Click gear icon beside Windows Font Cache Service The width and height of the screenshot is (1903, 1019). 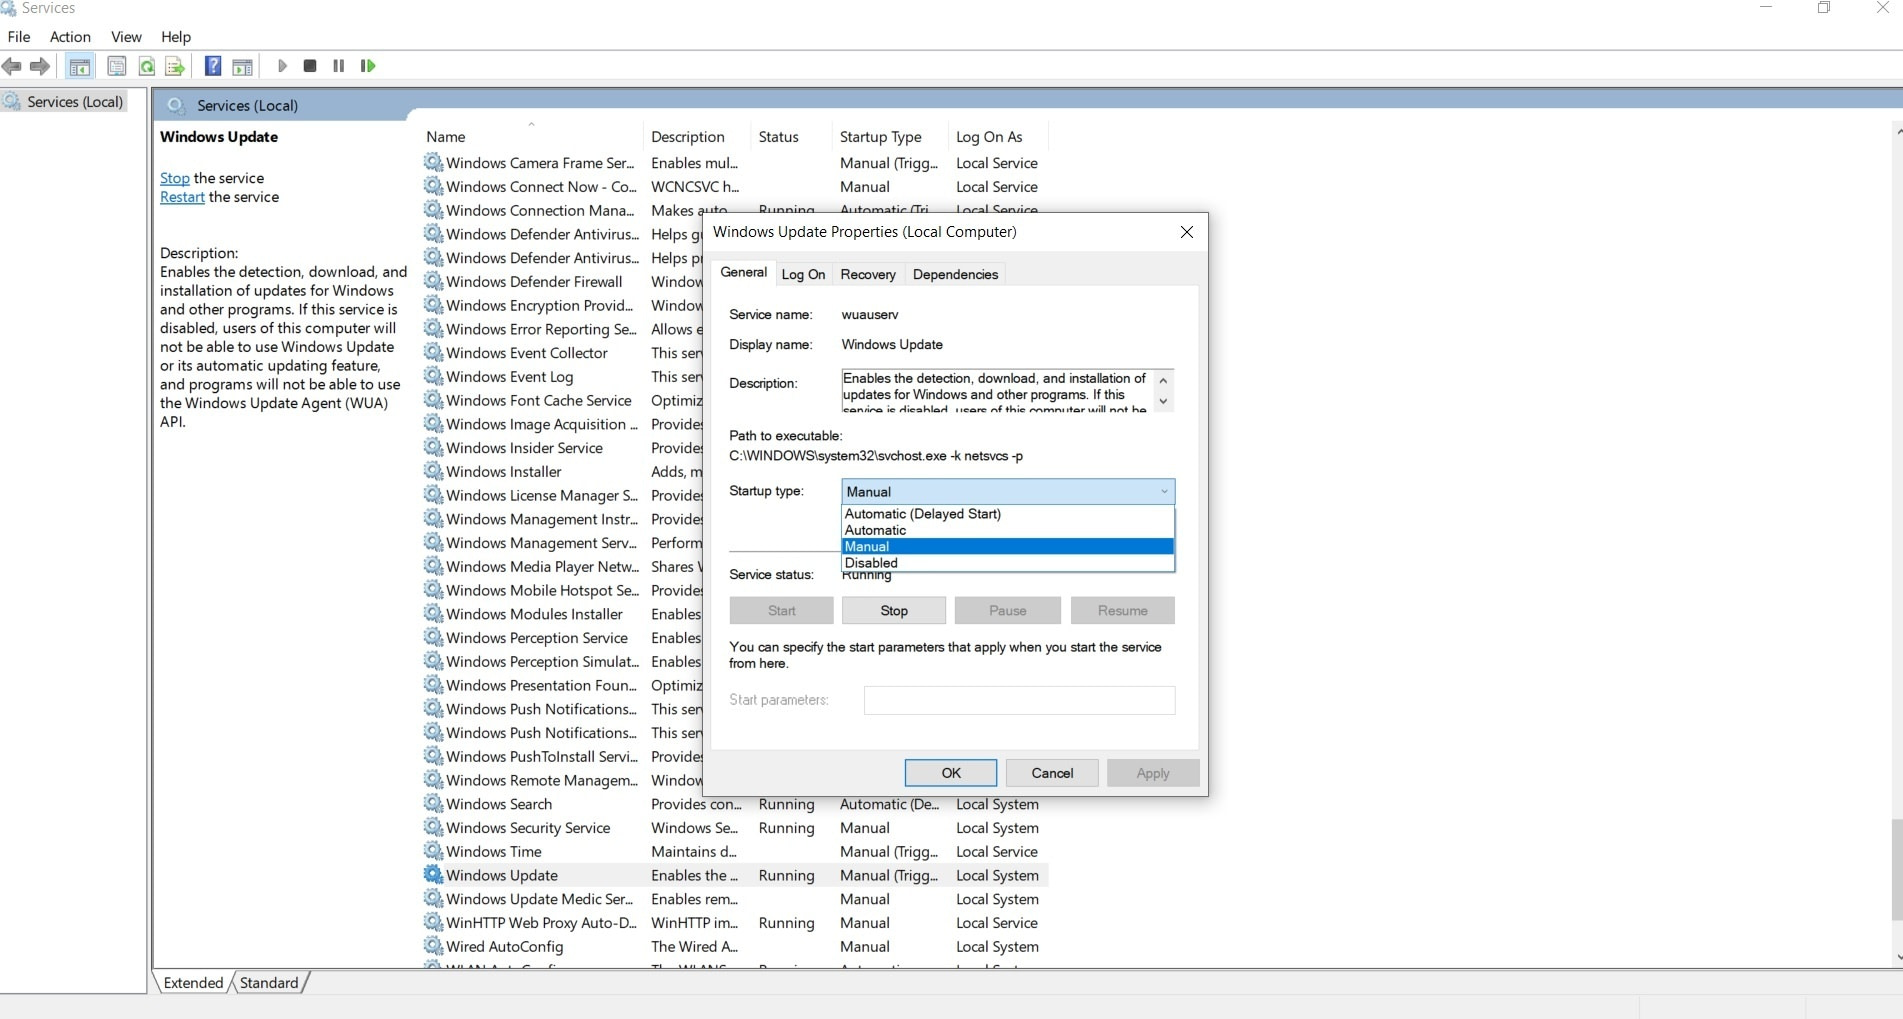(433, 400)
